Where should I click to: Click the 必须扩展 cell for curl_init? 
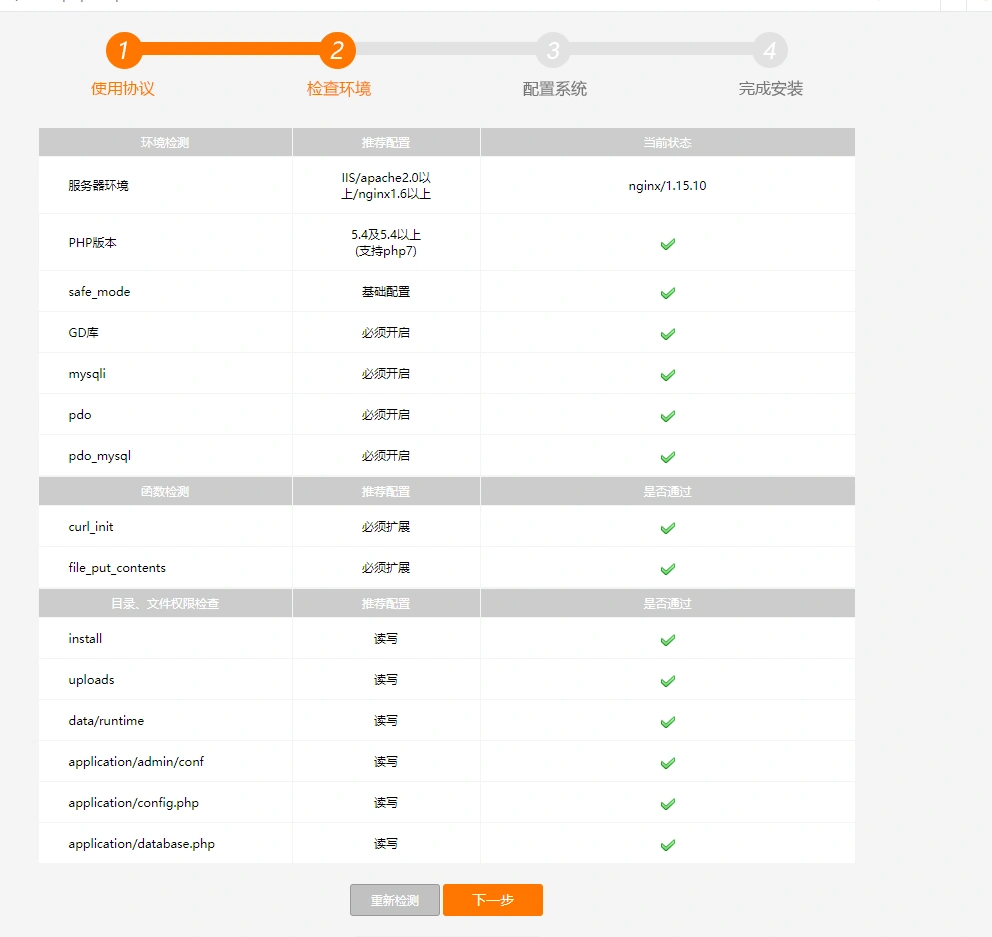click(x=386, y=527)
